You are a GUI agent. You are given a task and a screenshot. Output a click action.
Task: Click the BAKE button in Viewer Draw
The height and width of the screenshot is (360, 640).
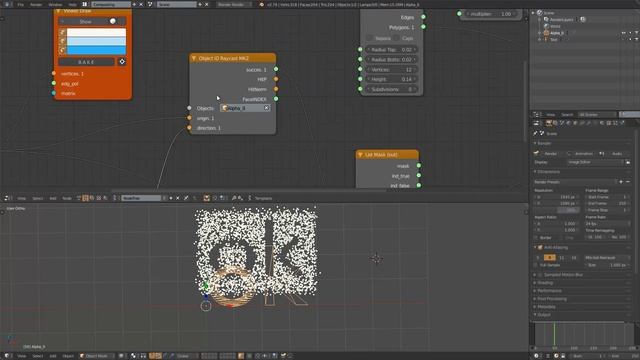[x=86, y=62]
